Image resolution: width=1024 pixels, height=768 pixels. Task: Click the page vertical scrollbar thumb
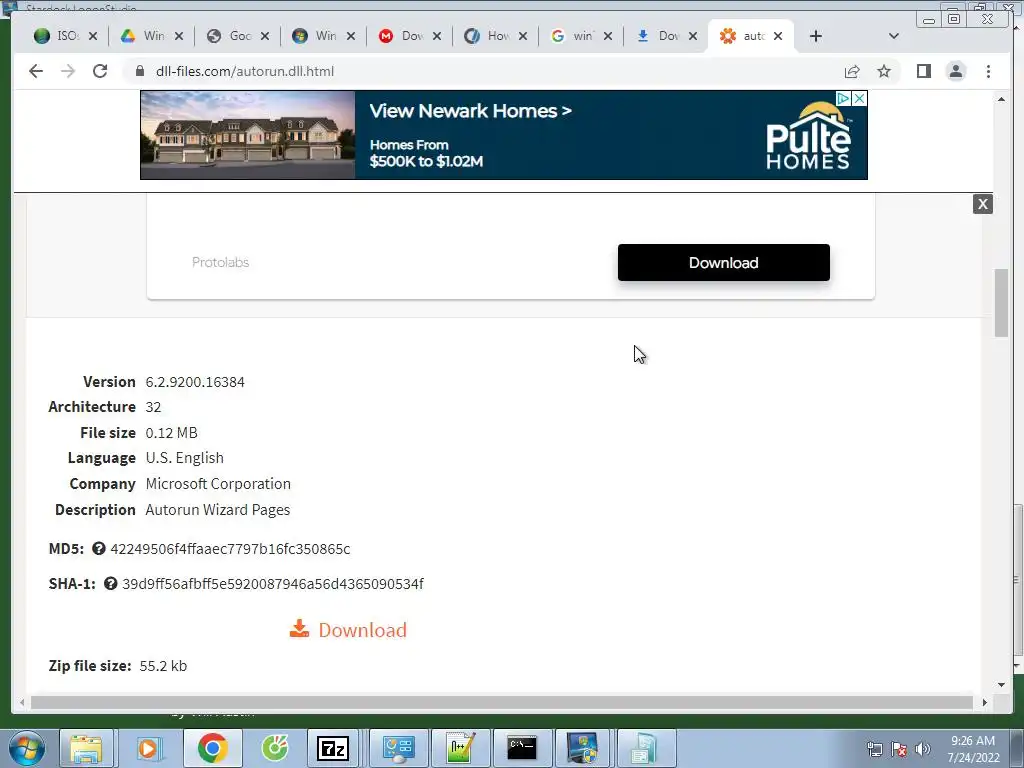pos(1001,302)
